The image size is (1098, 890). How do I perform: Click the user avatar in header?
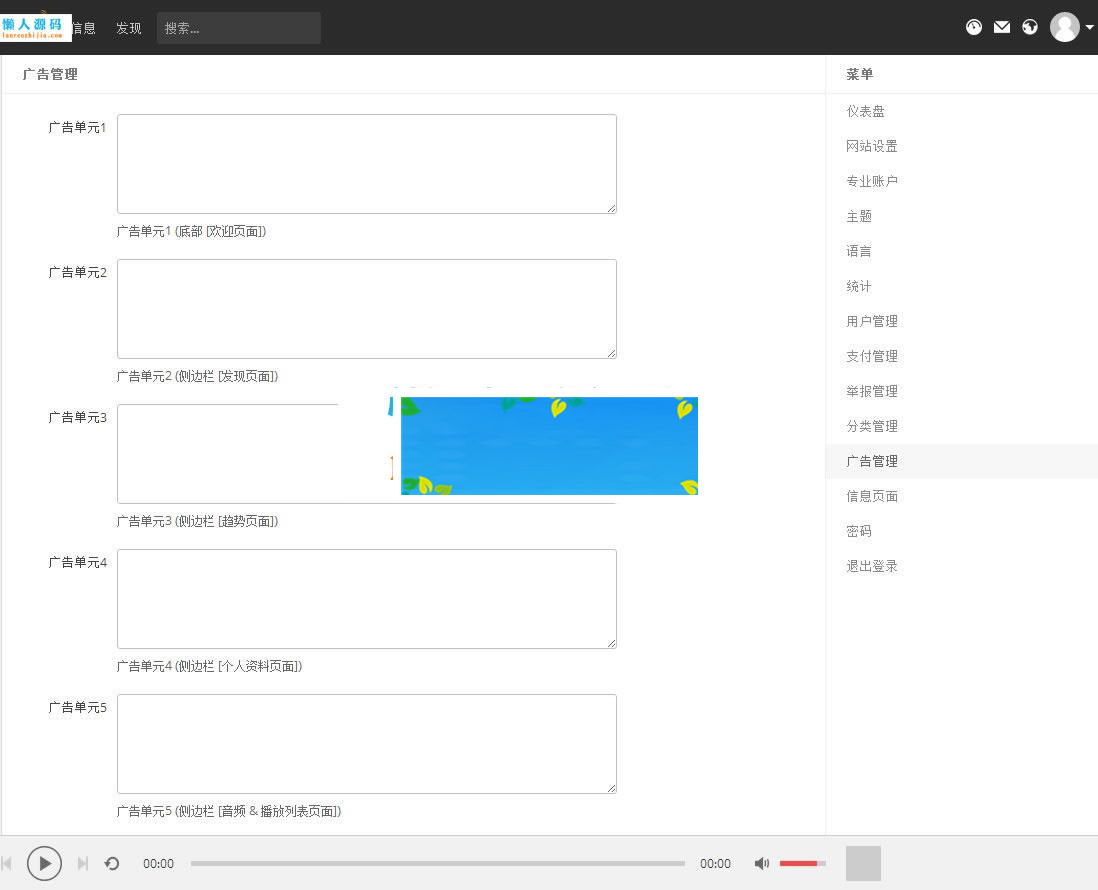(1064, 27)
